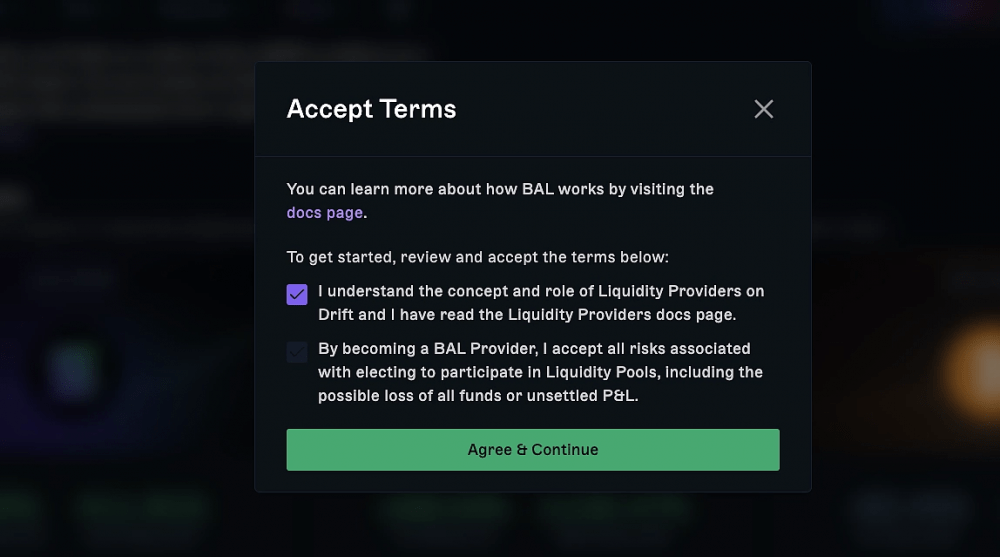
Task: Click the 'Drift and I have read' label line
Action: point(527,315)
